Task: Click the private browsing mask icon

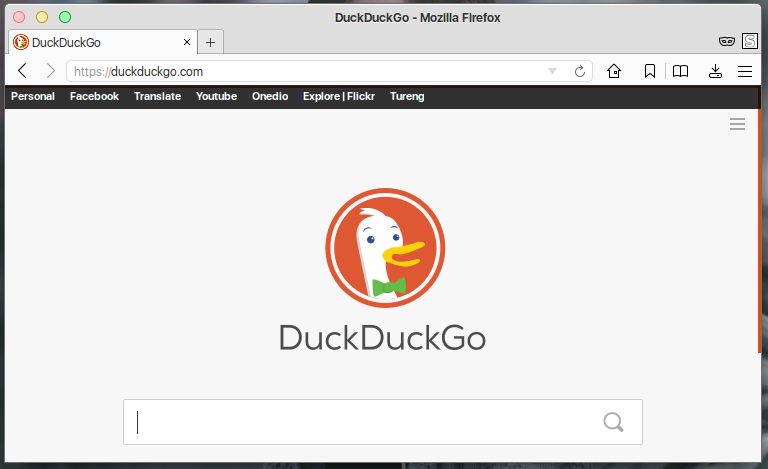Action: coord(726,41)
